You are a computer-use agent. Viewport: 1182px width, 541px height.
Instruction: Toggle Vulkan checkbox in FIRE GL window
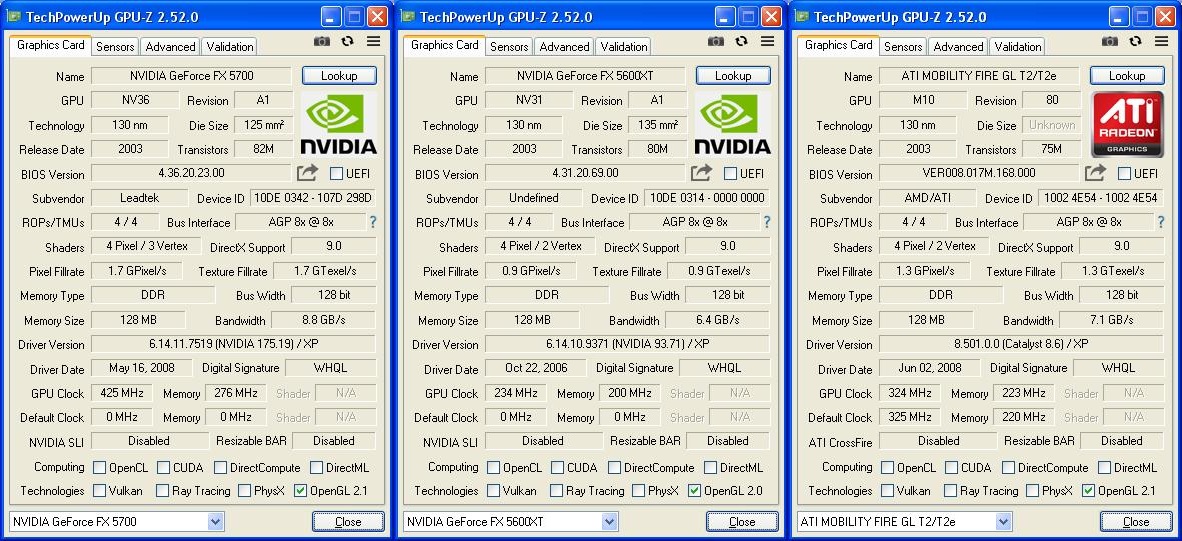pos(888,491)
